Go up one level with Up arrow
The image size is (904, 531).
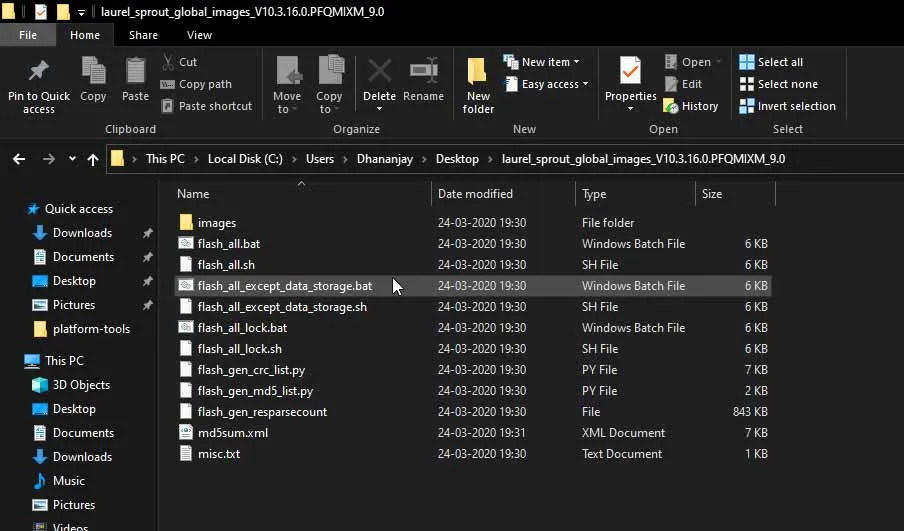click(93, 159)
